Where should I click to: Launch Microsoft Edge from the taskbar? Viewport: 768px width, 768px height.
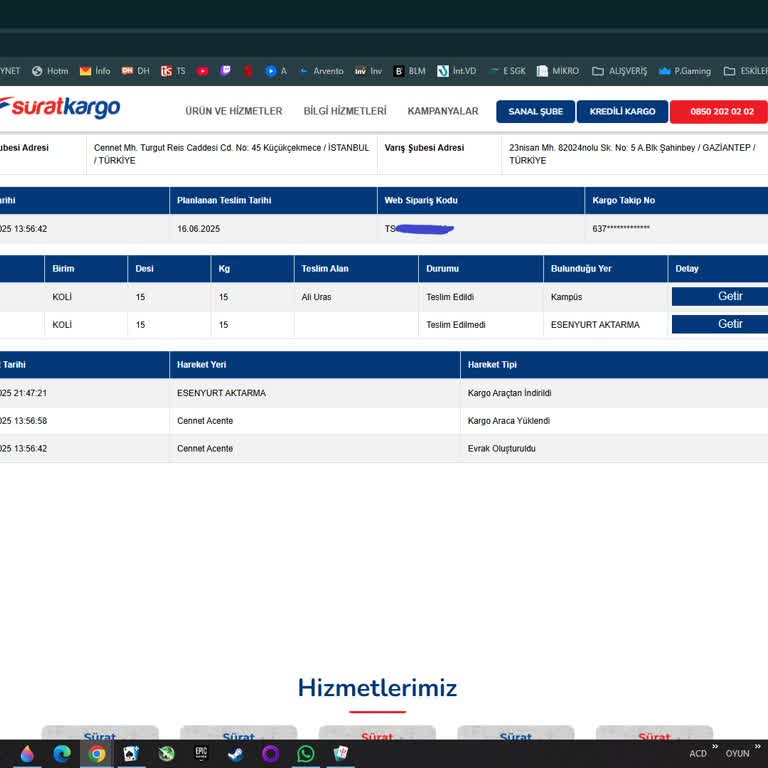62,754
